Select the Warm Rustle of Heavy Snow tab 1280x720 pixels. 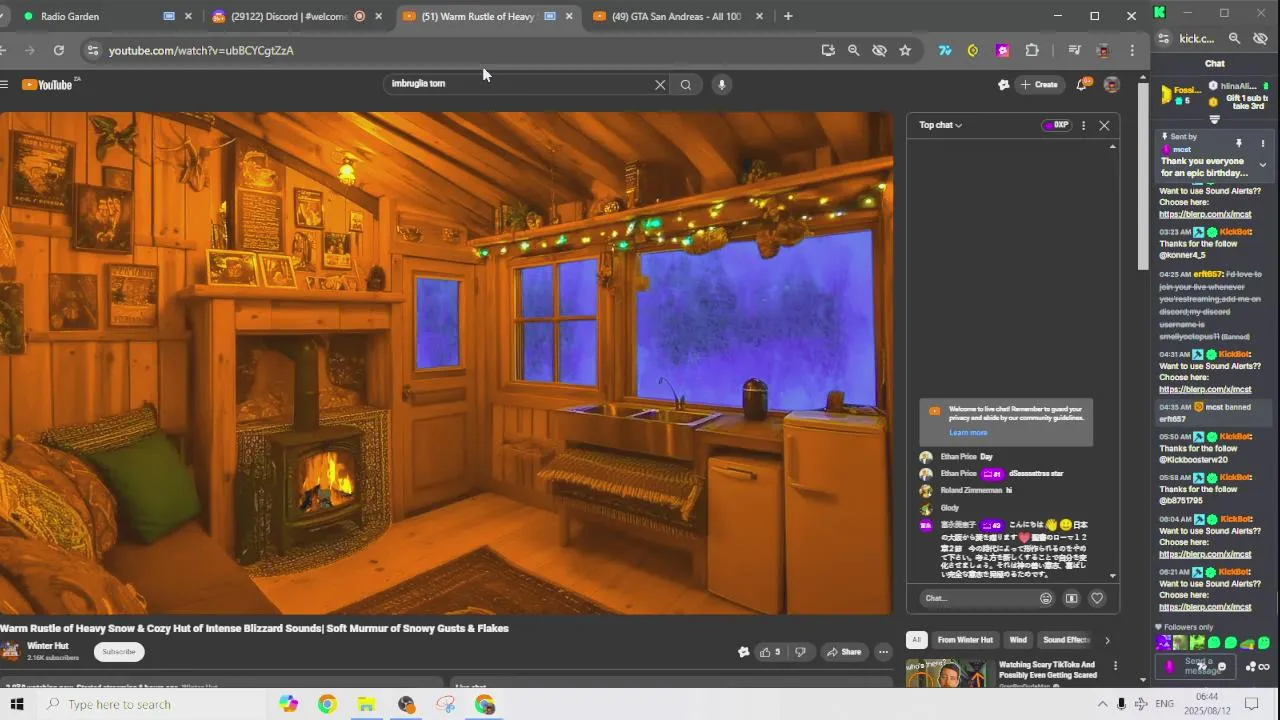[x=487, y=16]
